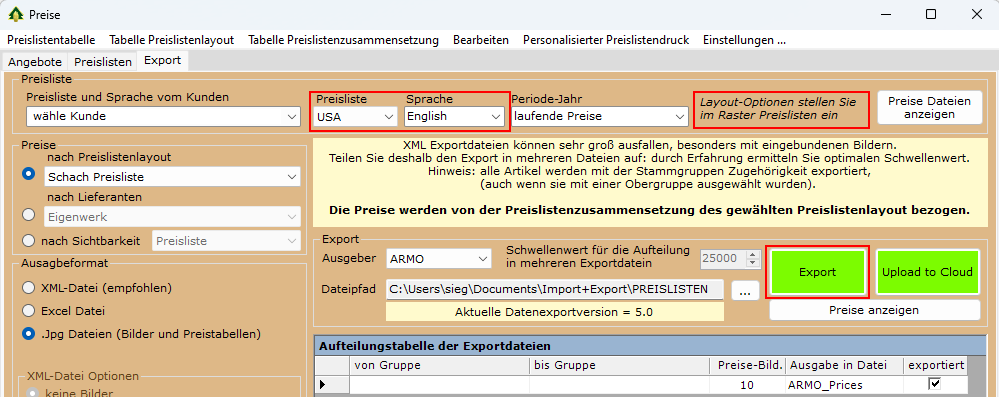
Task: Select 'keine Bilder' XML option radio
Action: (x=32, y=393)
